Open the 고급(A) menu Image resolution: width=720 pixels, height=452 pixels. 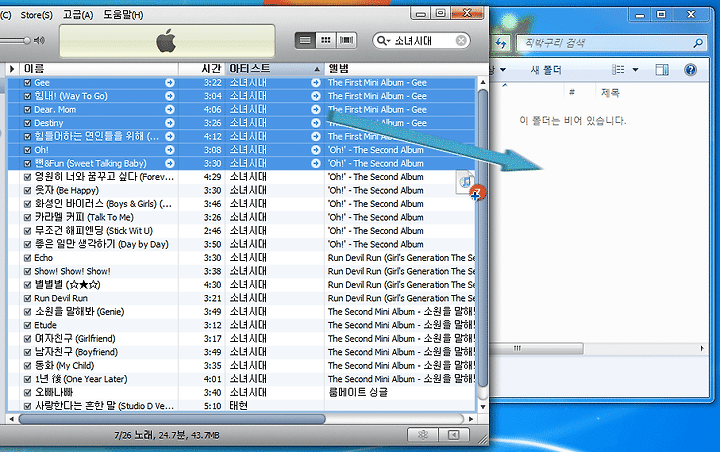pyautogui.click(x=78, y=15)
